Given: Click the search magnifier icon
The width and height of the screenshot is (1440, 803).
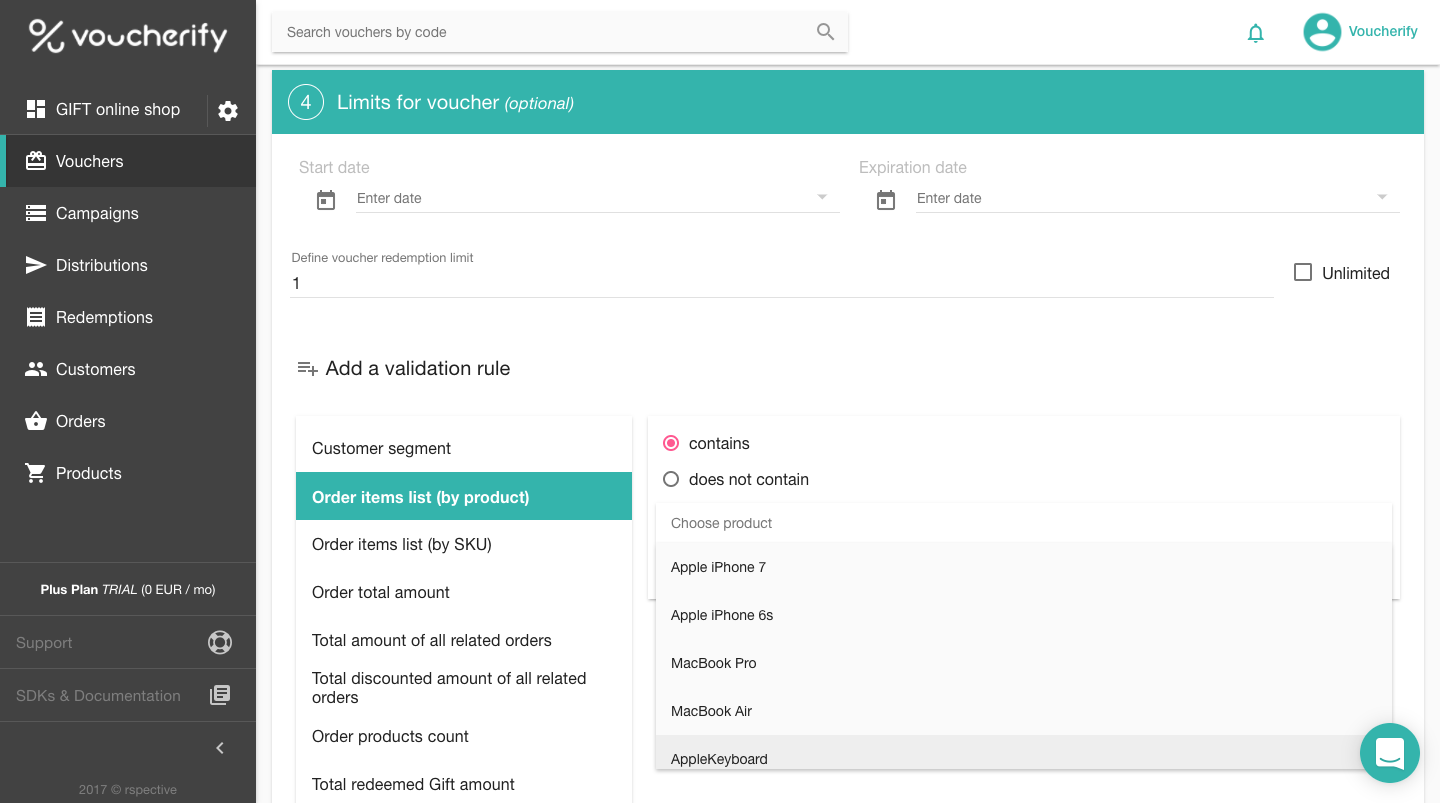Looking at the screenshot, I should [825, 32].
